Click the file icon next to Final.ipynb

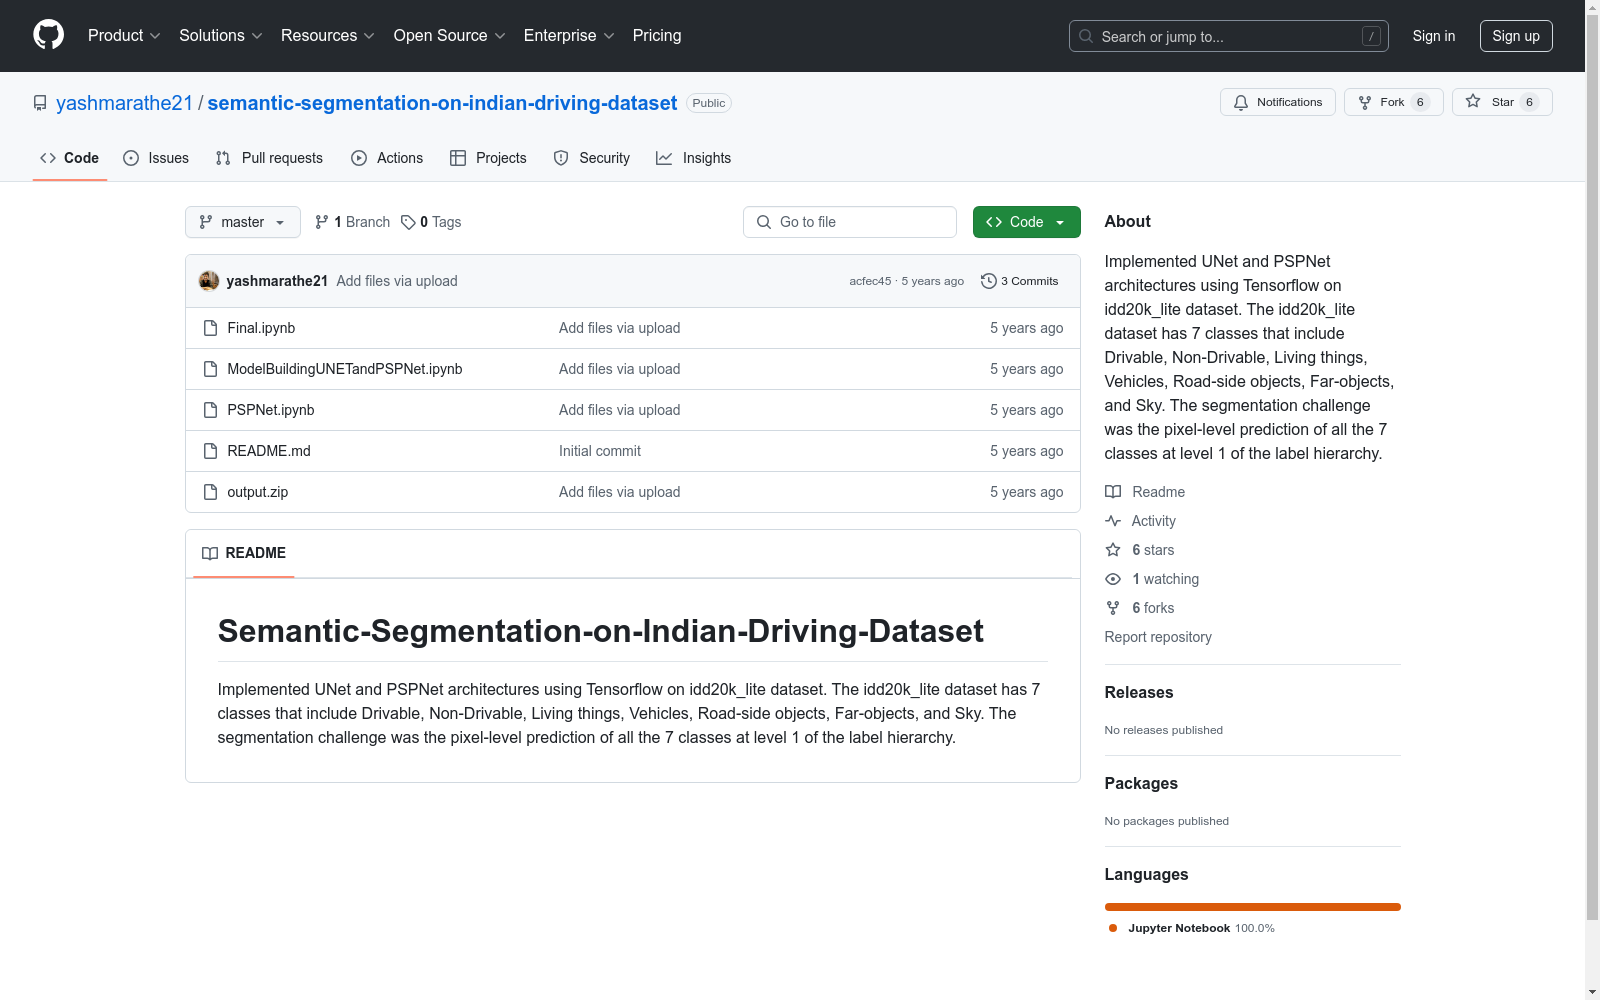[x=210, y=328]
